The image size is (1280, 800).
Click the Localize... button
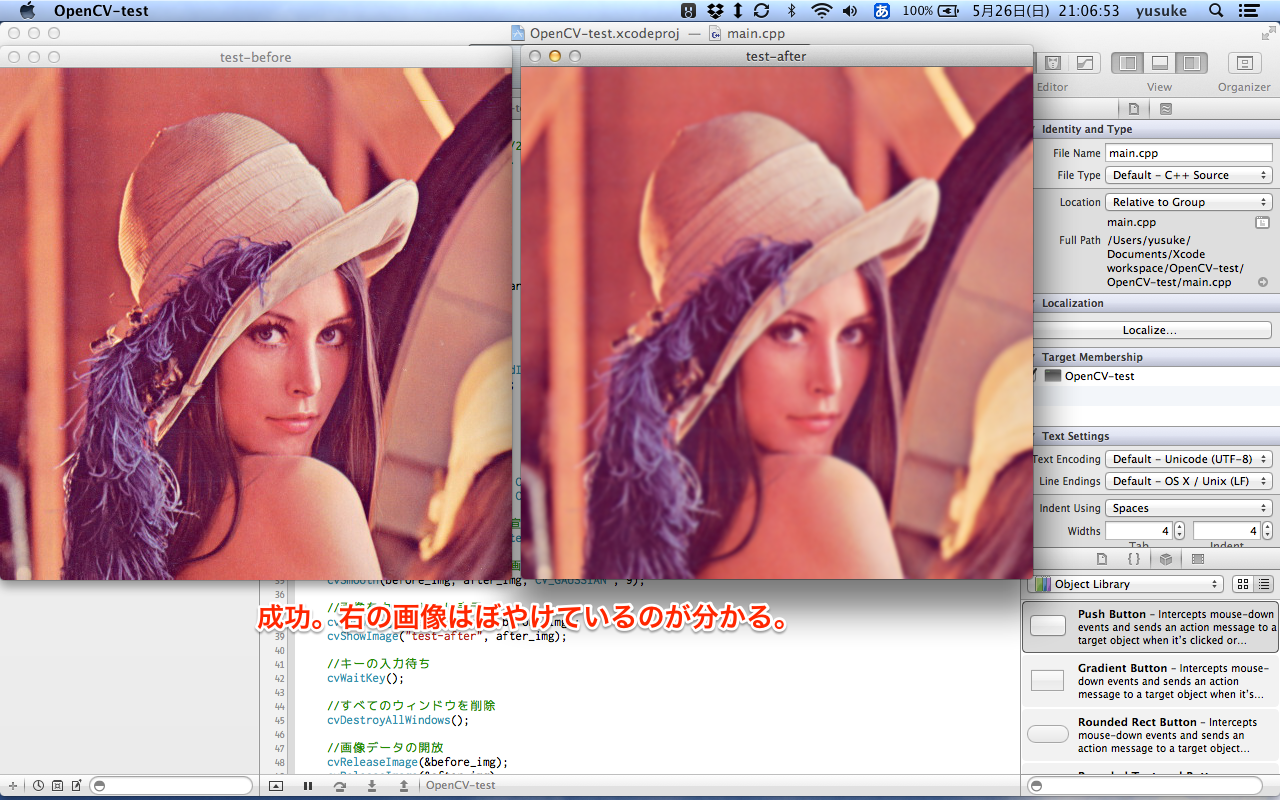click(1150, 330)
